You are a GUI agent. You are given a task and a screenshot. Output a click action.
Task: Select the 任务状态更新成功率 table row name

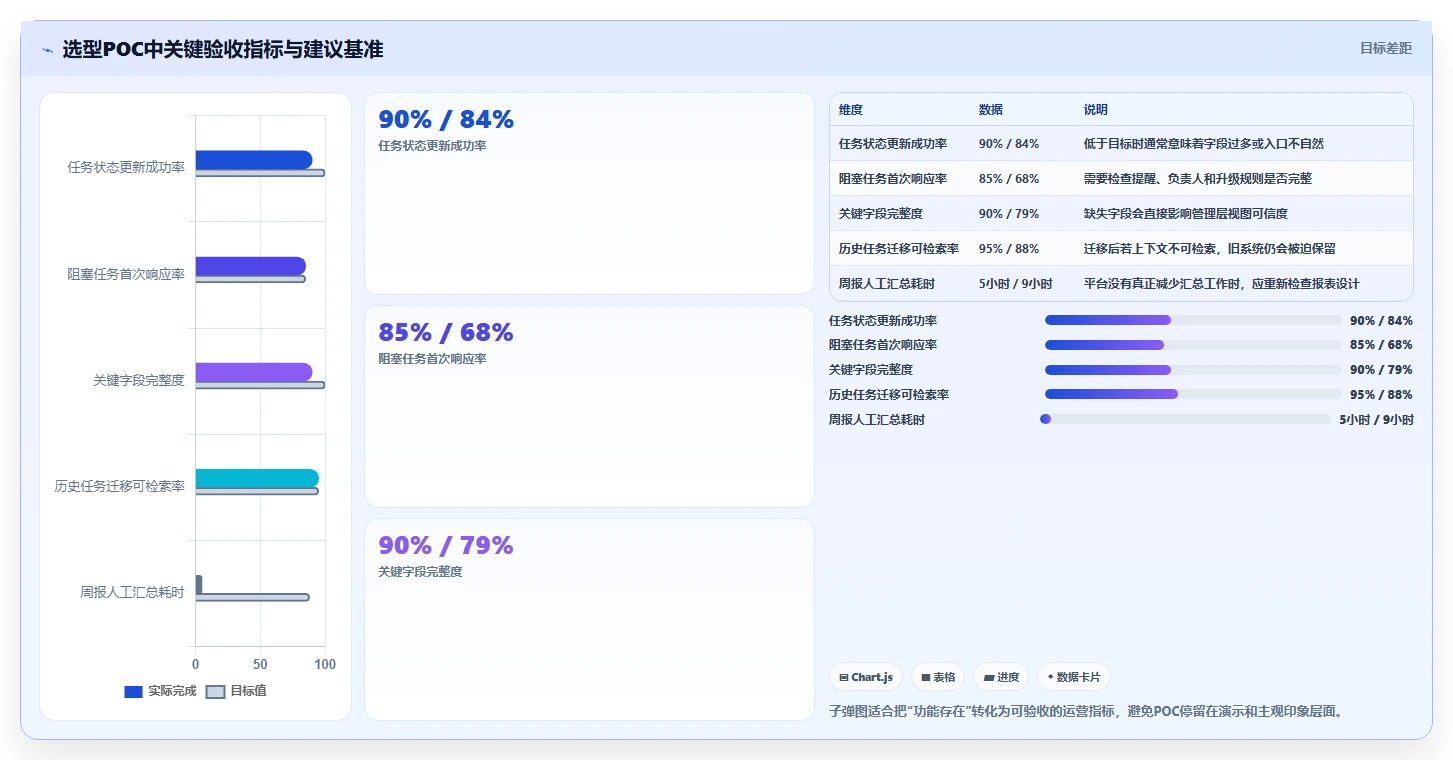coord(893,144)
